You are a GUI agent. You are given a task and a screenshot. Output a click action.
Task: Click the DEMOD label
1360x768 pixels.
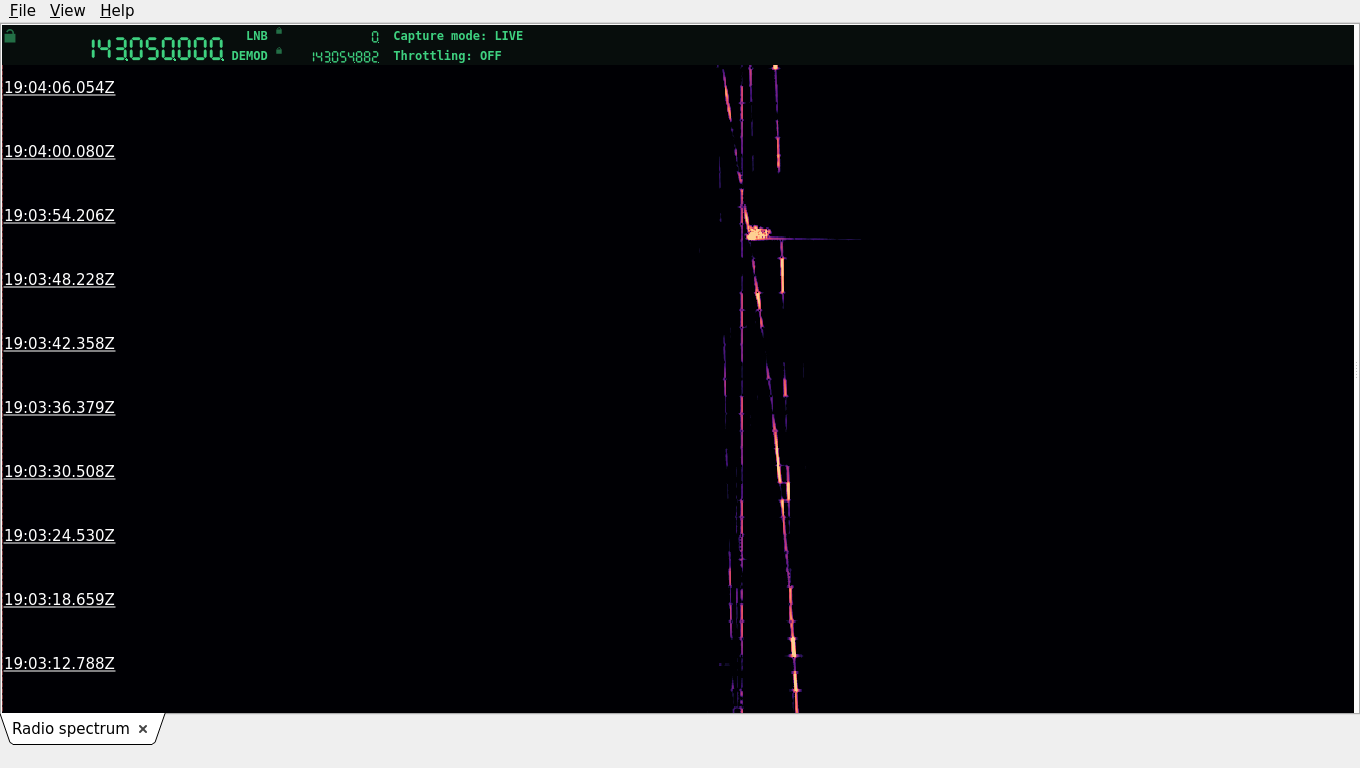point(250,56)
